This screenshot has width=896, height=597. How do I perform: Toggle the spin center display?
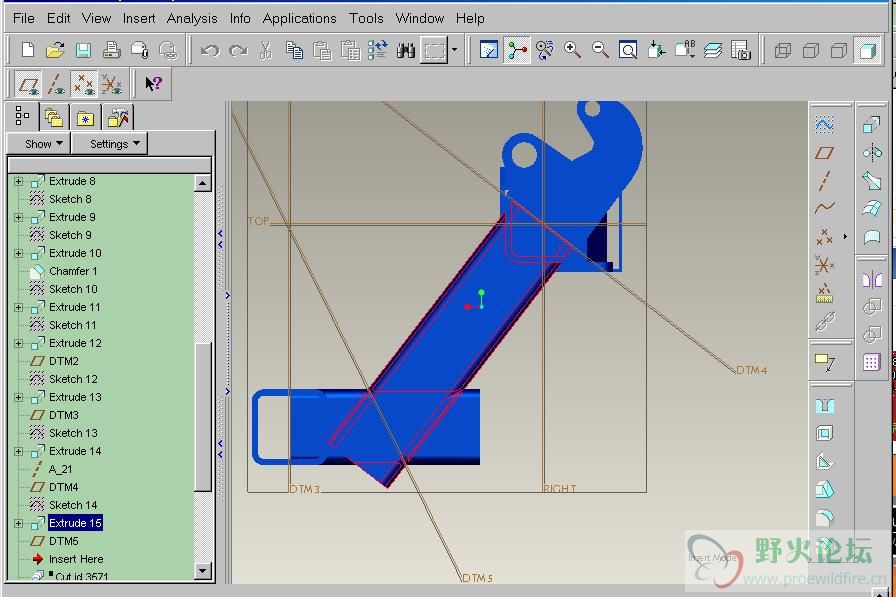517,50
